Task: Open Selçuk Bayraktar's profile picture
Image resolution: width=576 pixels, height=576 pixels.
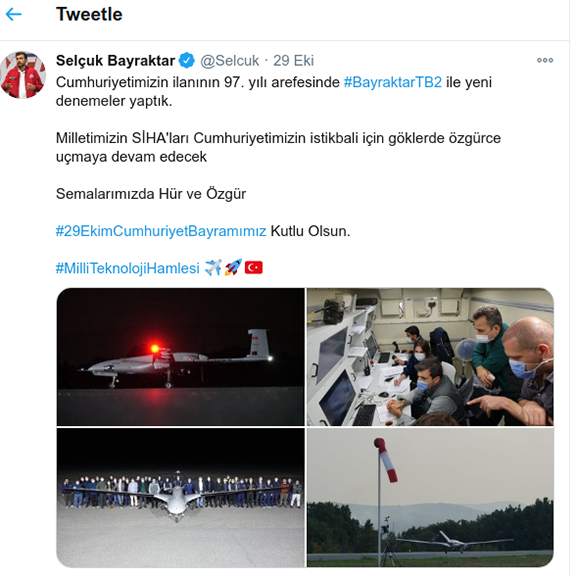Action: (23, 75)
